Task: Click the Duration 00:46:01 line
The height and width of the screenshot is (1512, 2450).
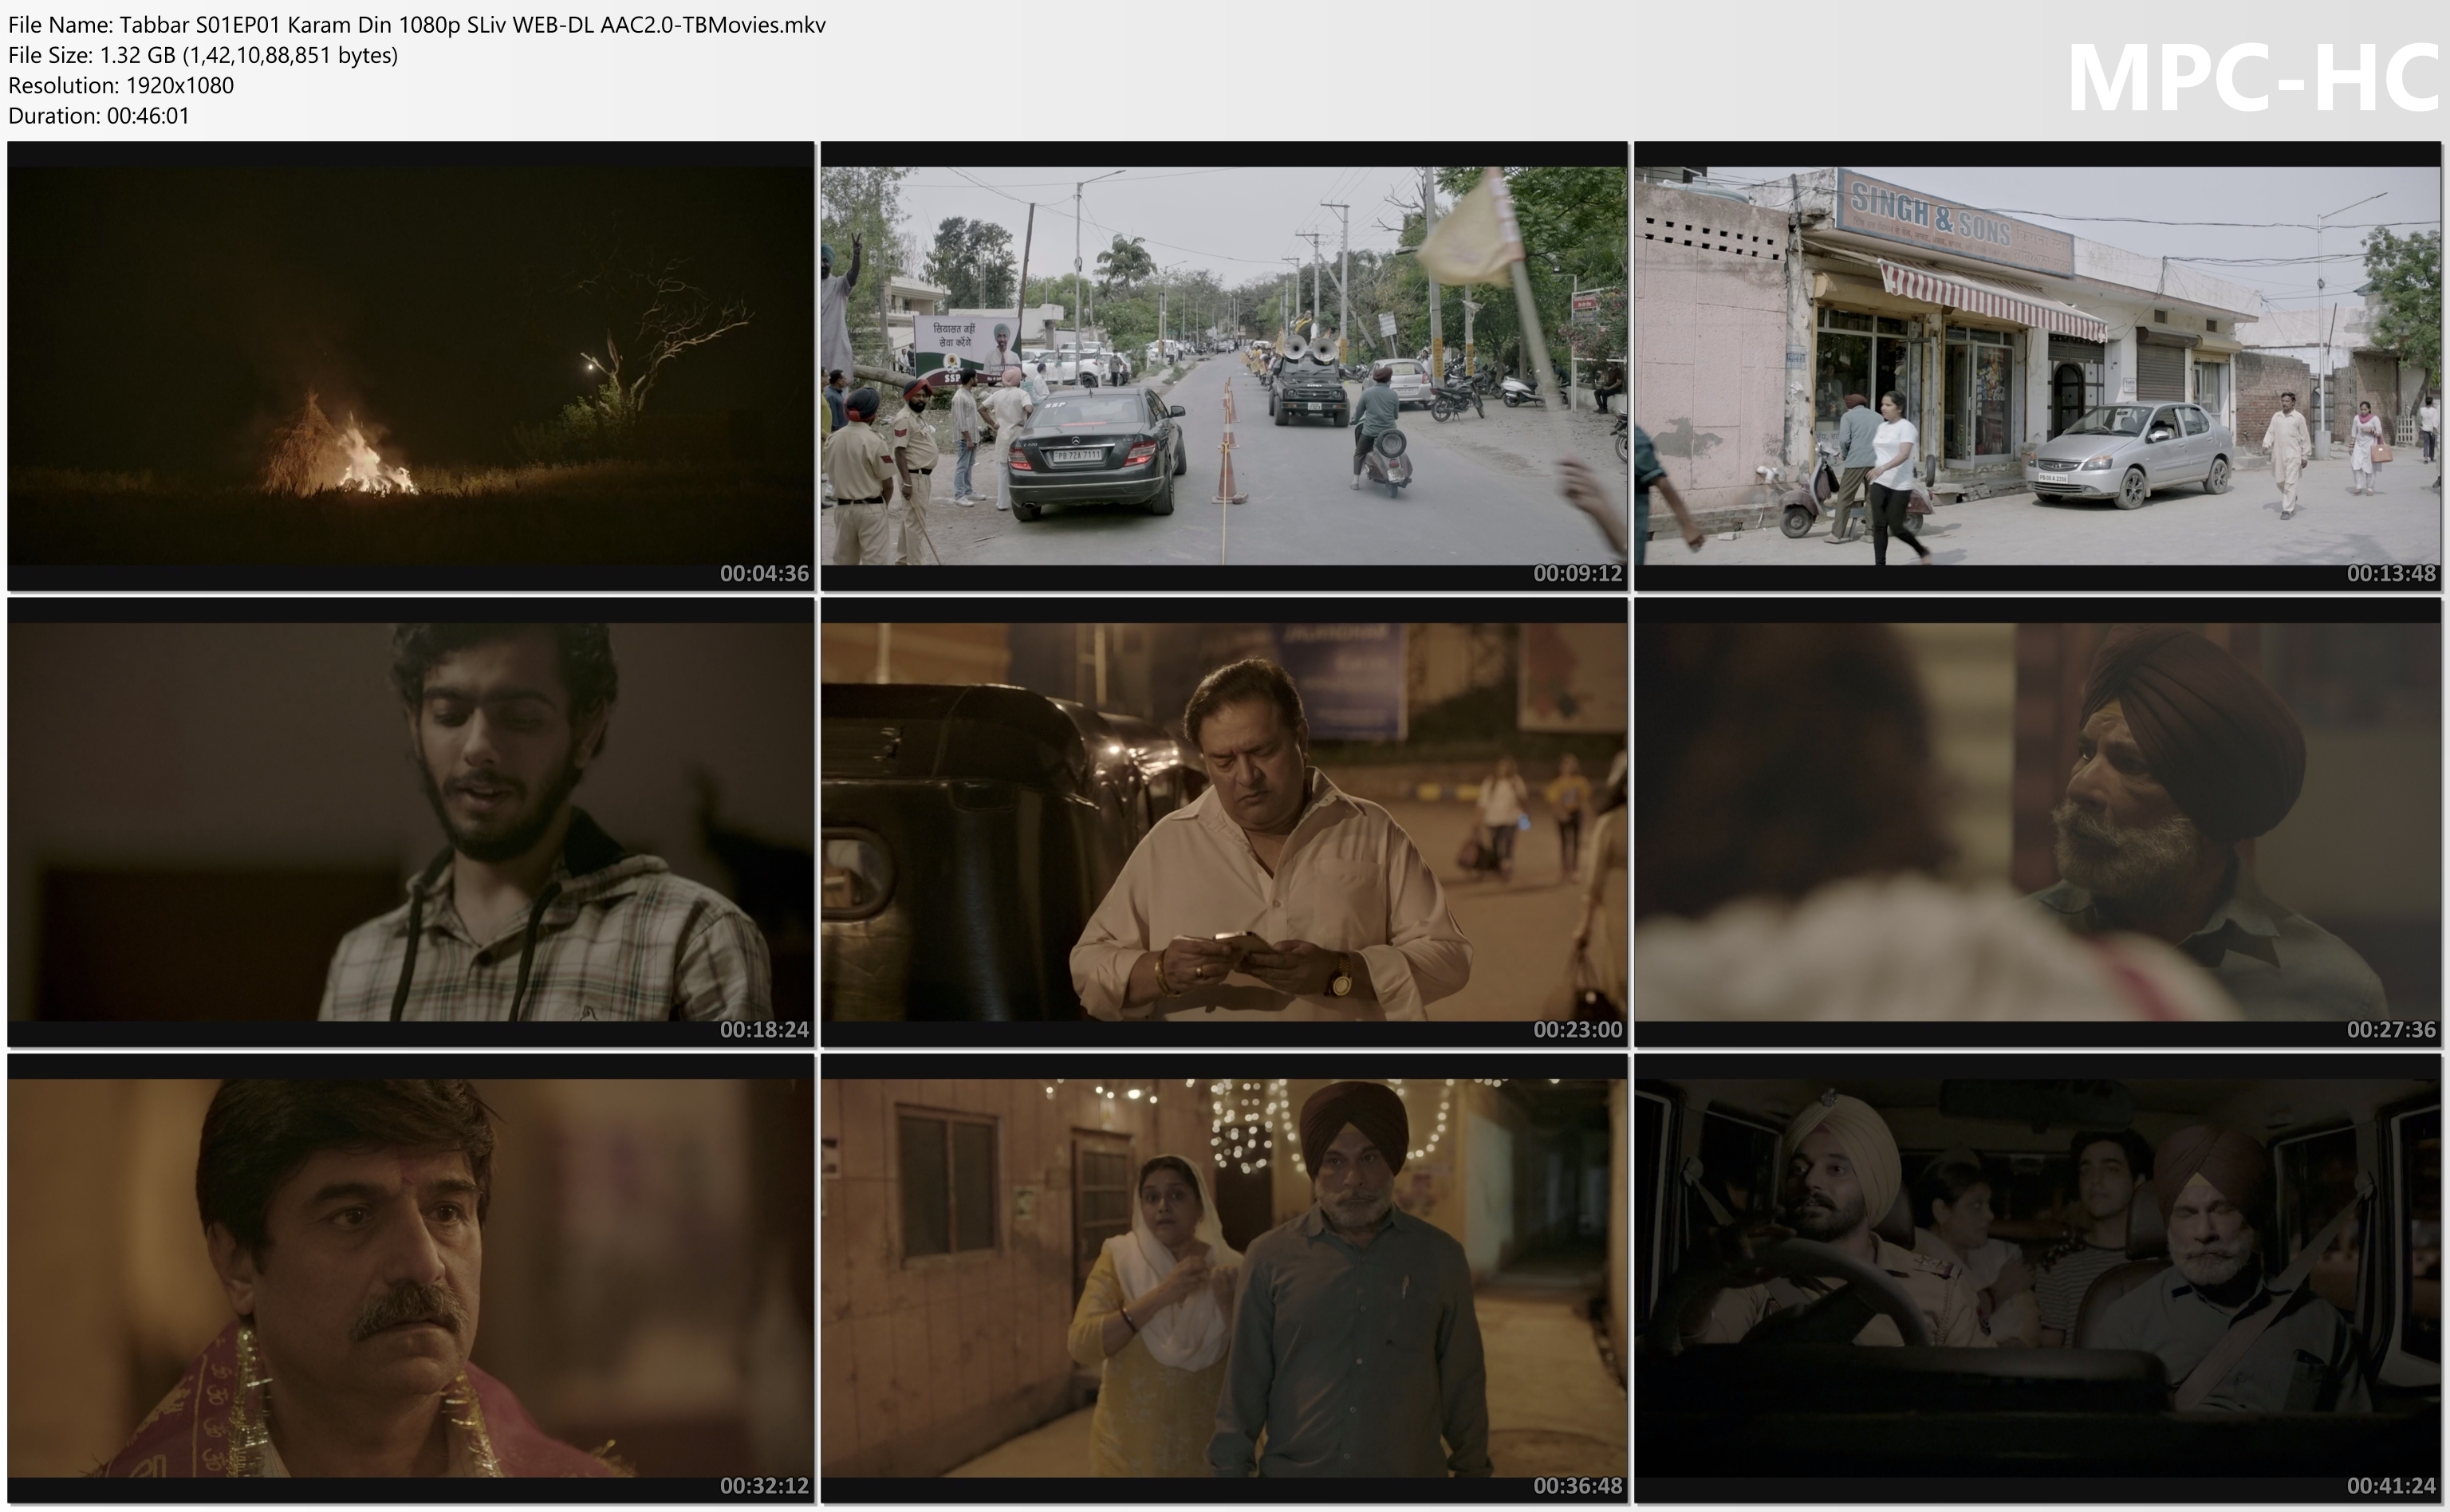Action: tap(99, 115)
